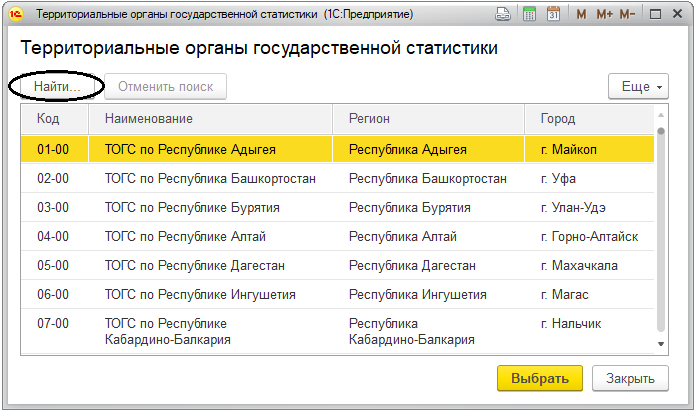Click the M memory button
The height and width of the screenshot is (411, 695).
[581, 15]
